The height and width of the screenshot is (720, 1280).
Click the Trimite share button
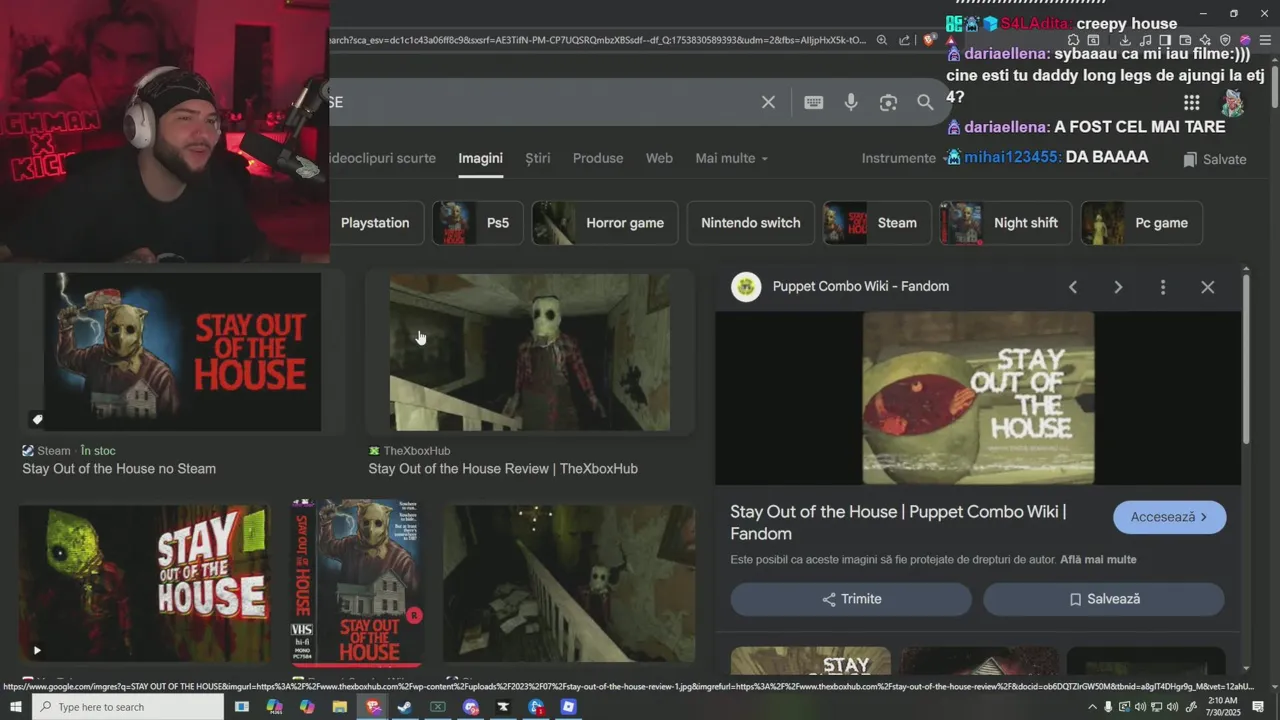pos(851,599)
